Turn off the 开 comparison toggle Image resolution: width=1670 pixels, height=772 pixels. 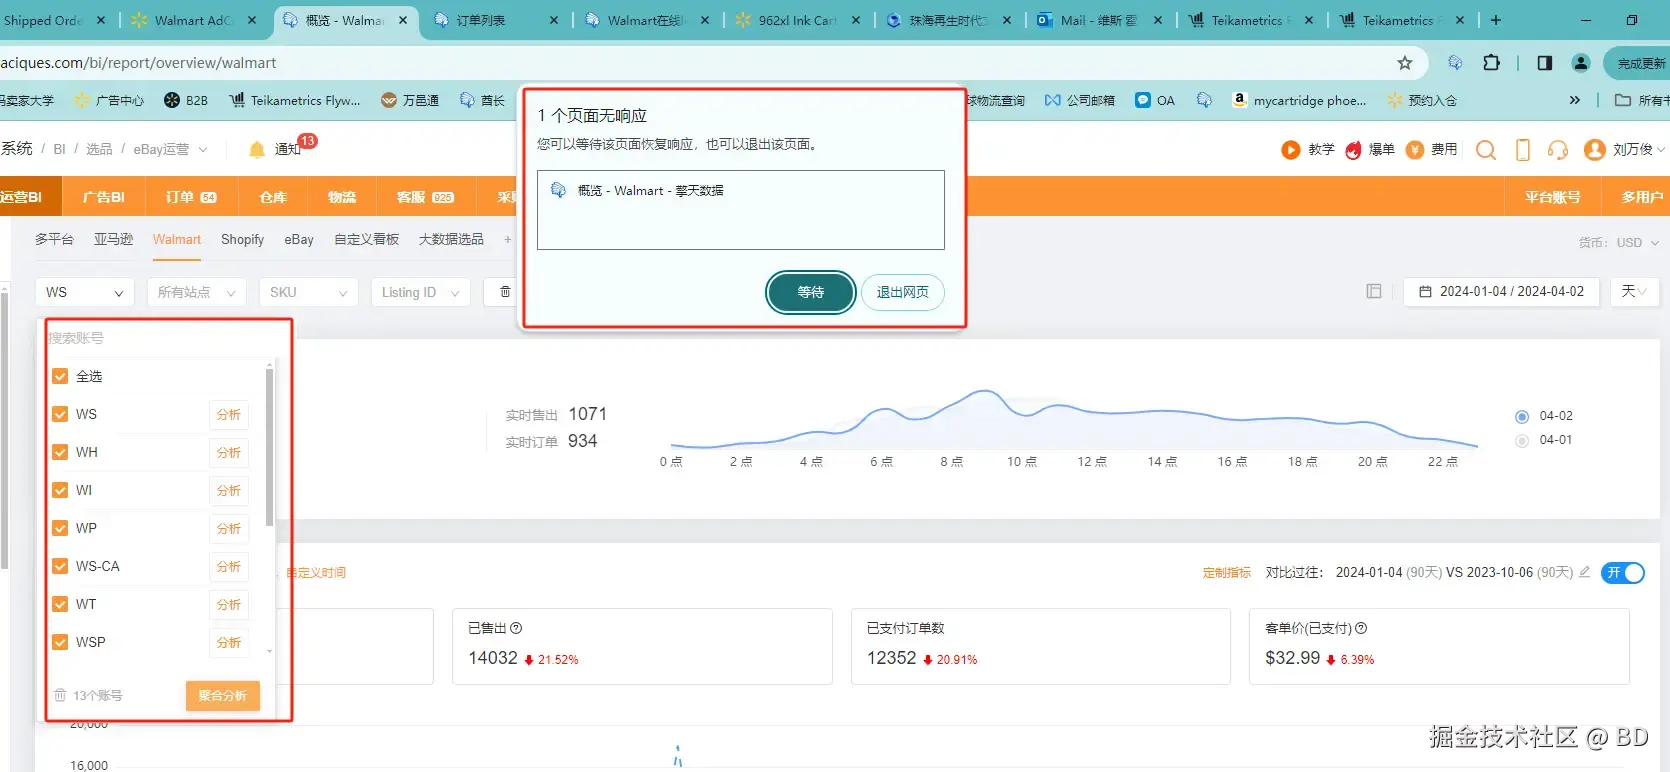tap(1623, 572)
